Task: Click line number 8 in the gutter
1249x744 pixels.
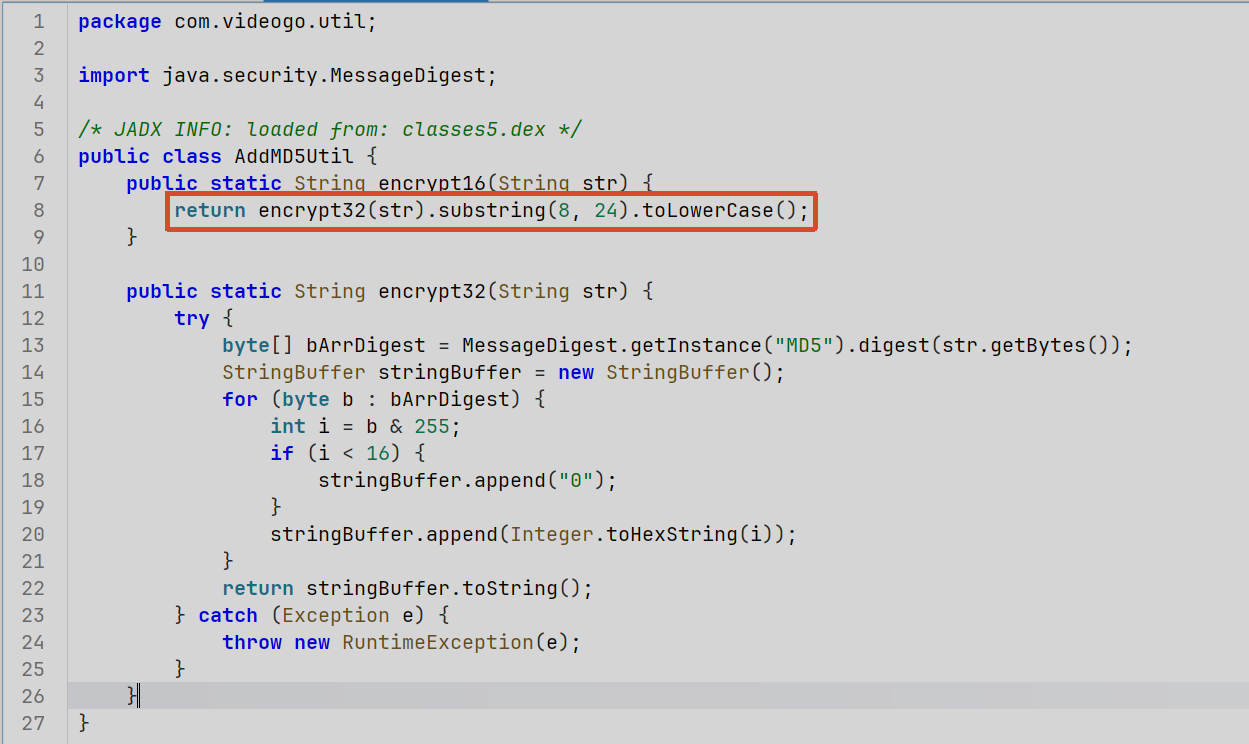Action: coord(39,210)
